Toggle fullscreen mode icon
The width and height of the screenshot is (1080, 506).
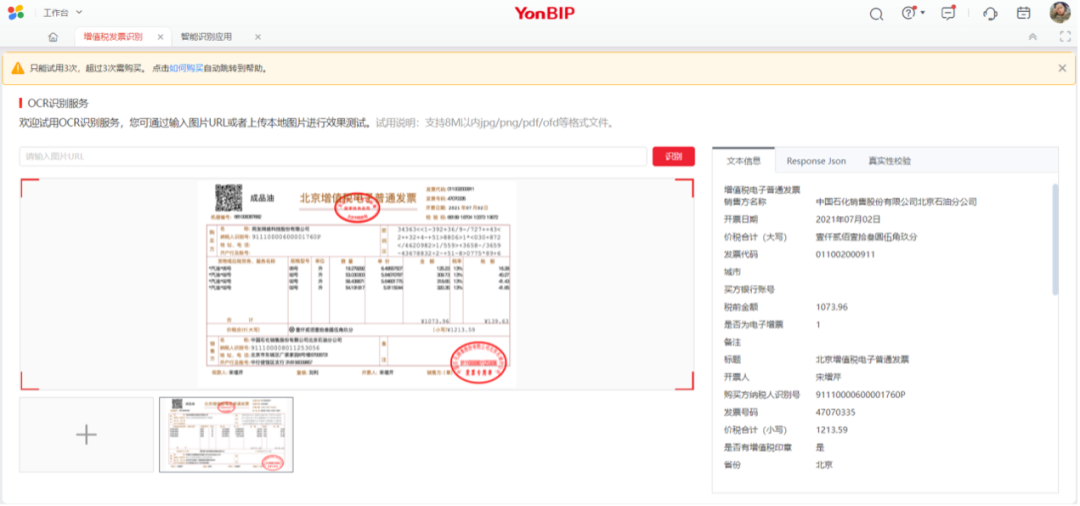[x=1065, y=37]
